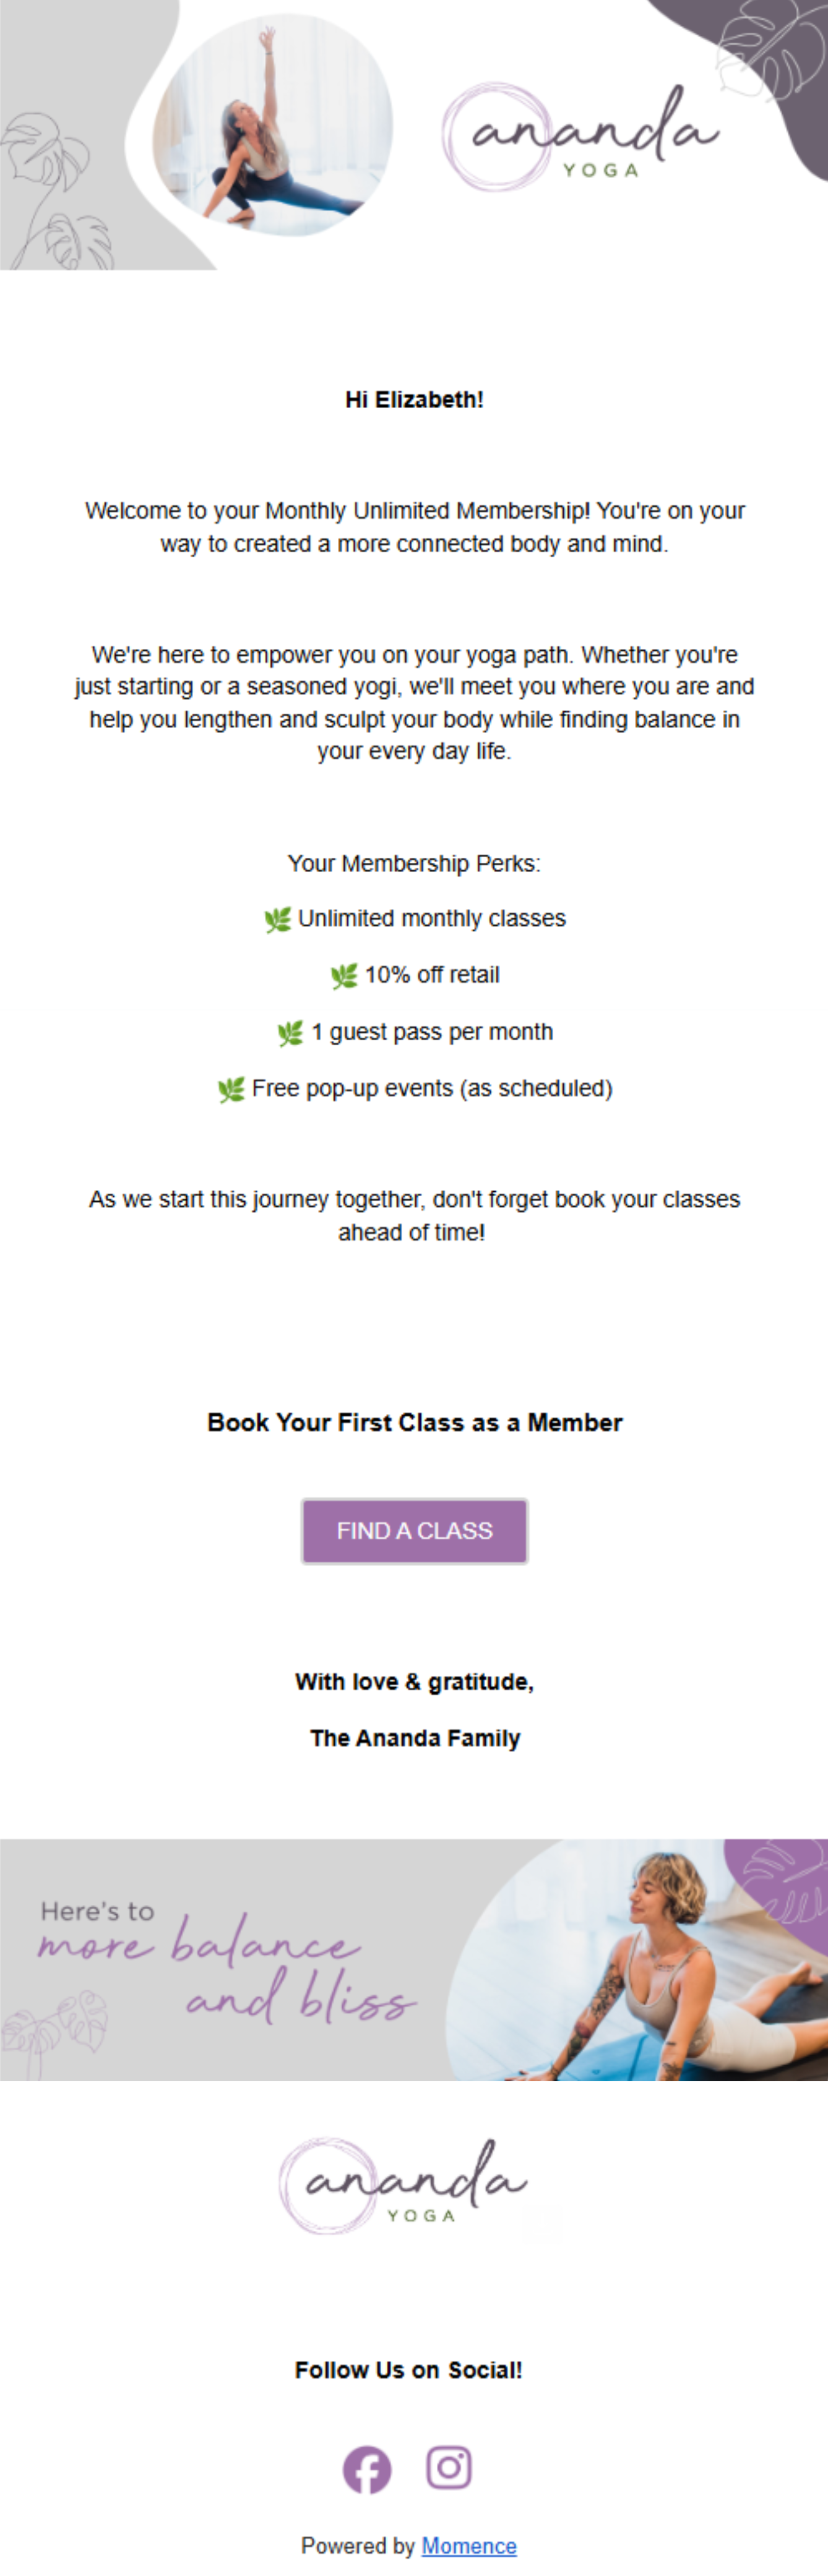Screen dimensions: 828x2576
Task: Click Your Membership Perks heading
Action: pyautogui.click(x=414, y=863)
